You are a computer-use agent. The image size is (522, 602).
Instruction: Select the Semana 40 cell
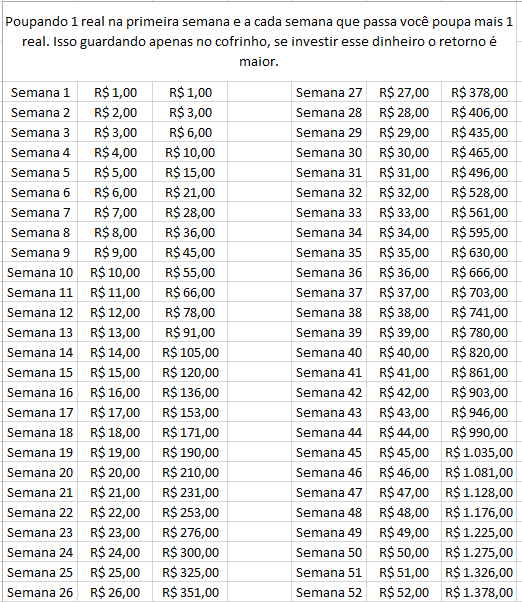tap(329, 352)
